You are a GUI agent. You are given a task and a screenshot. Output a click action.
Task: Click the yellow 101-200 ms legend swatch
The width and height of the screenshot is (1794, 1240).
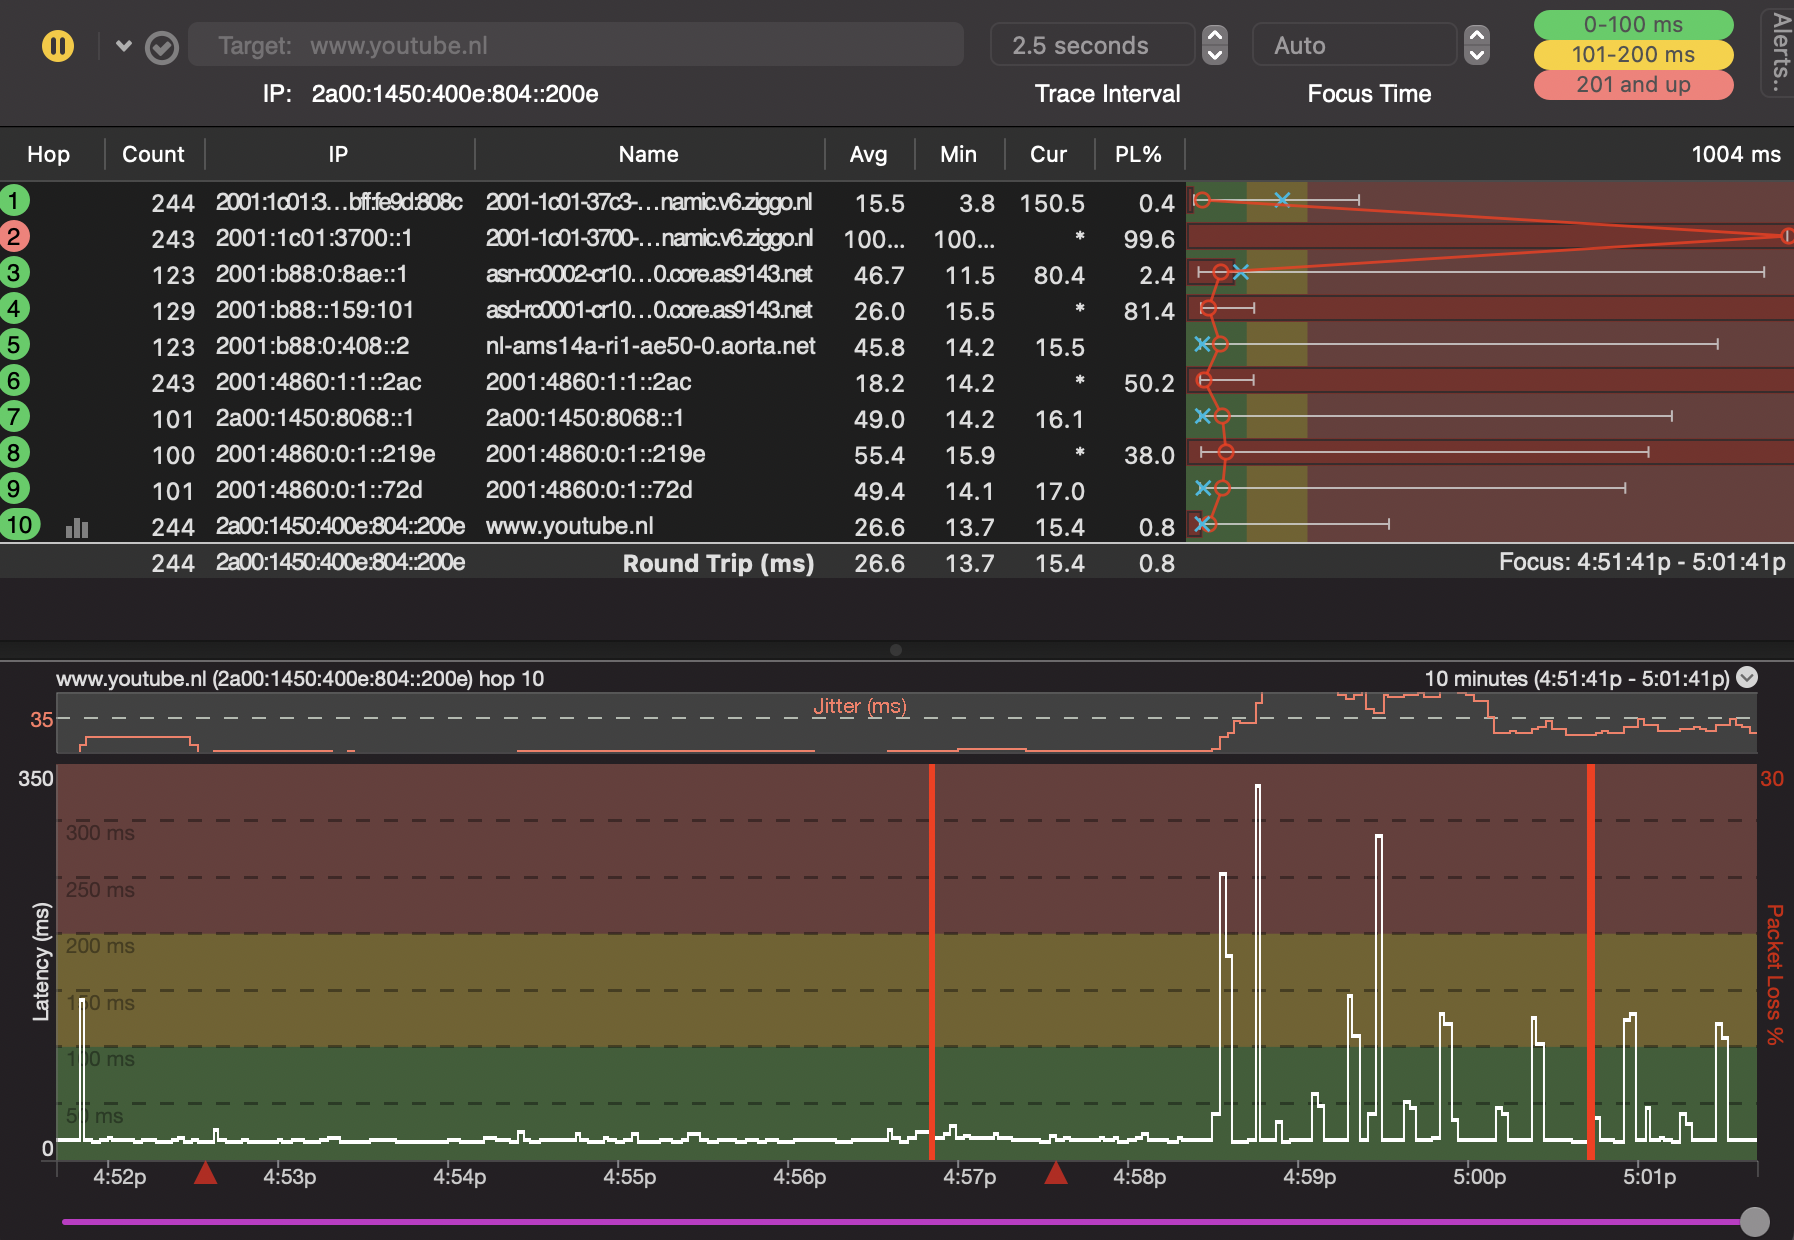[x=1633, y=54]
